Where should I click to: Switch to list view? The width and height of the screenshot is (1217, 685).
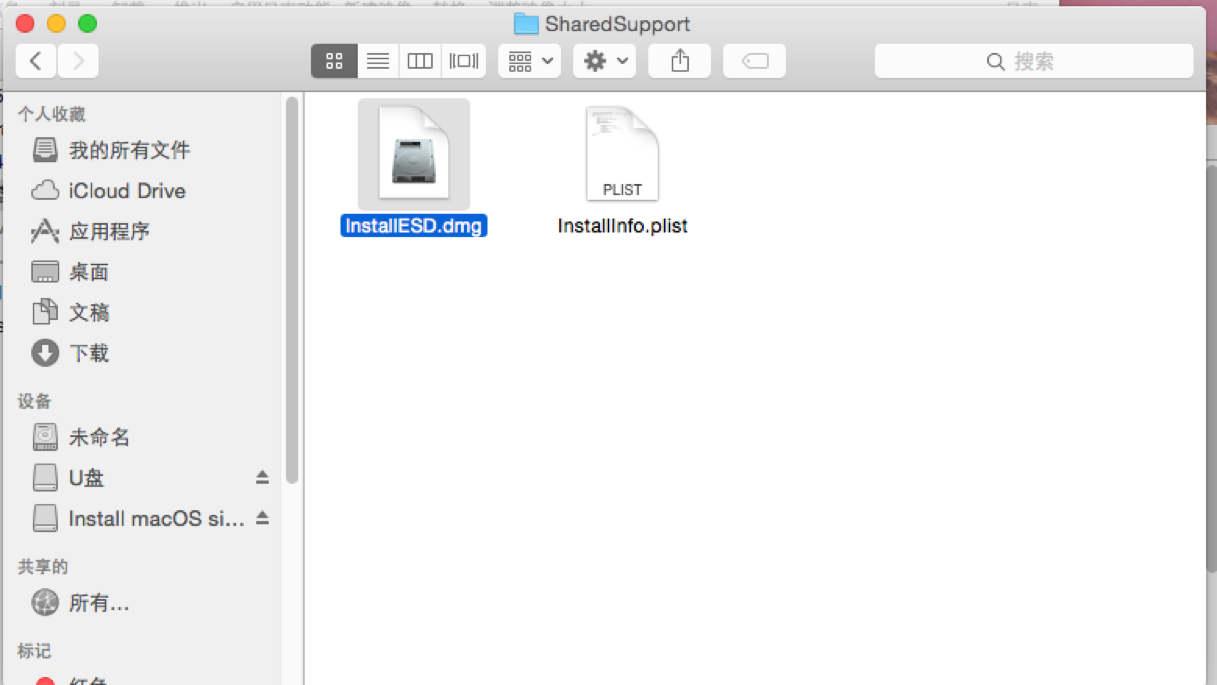tap(377, 61)
